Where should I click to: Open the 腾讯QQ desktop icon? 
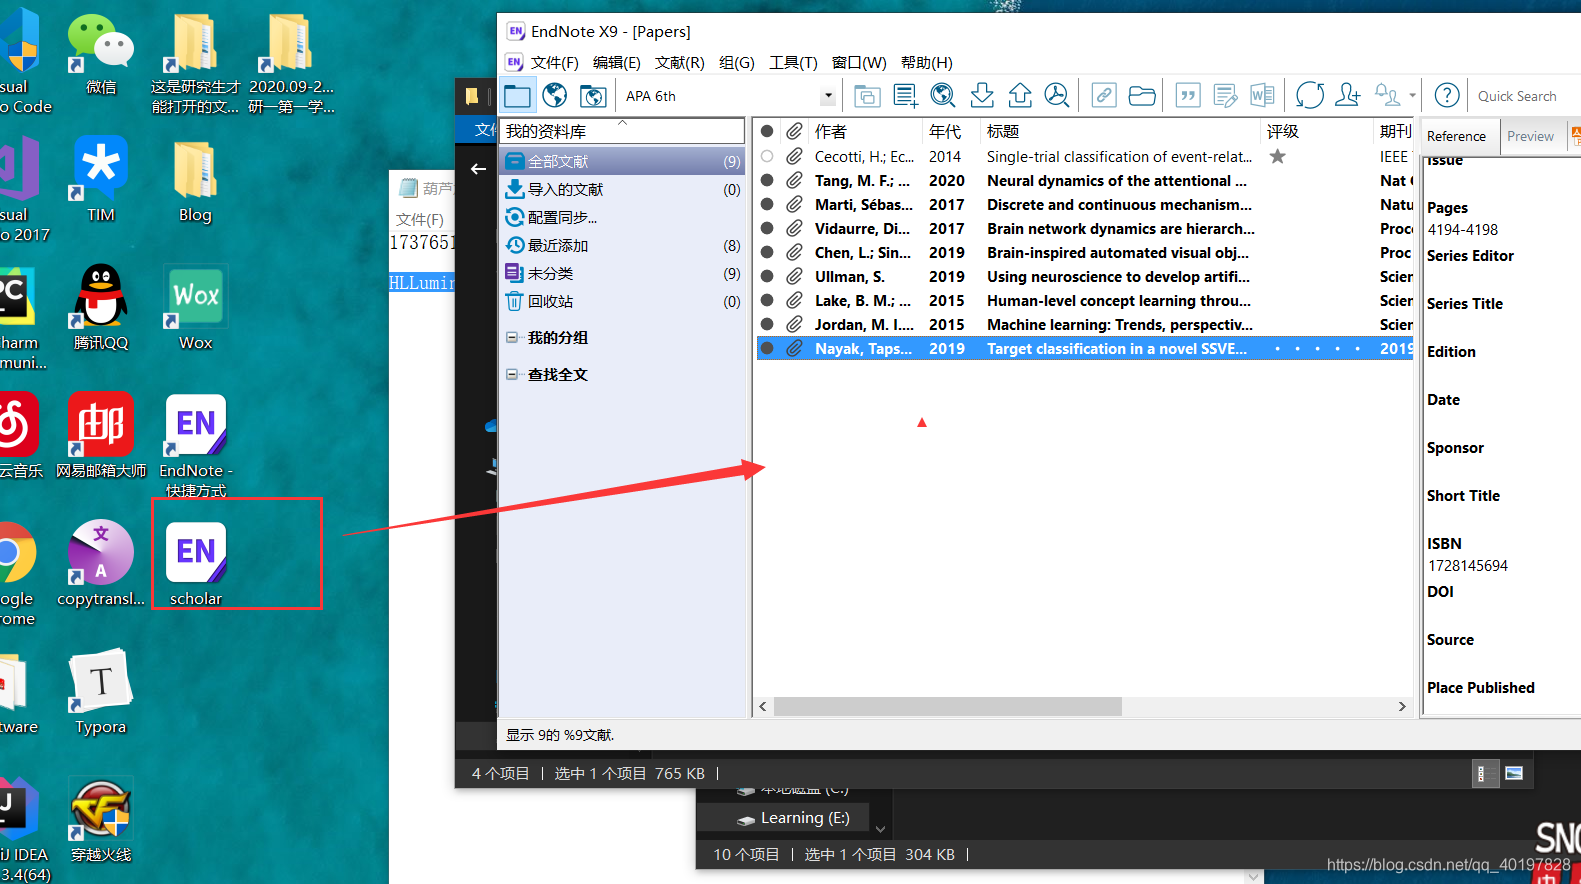tap(101, 308)
